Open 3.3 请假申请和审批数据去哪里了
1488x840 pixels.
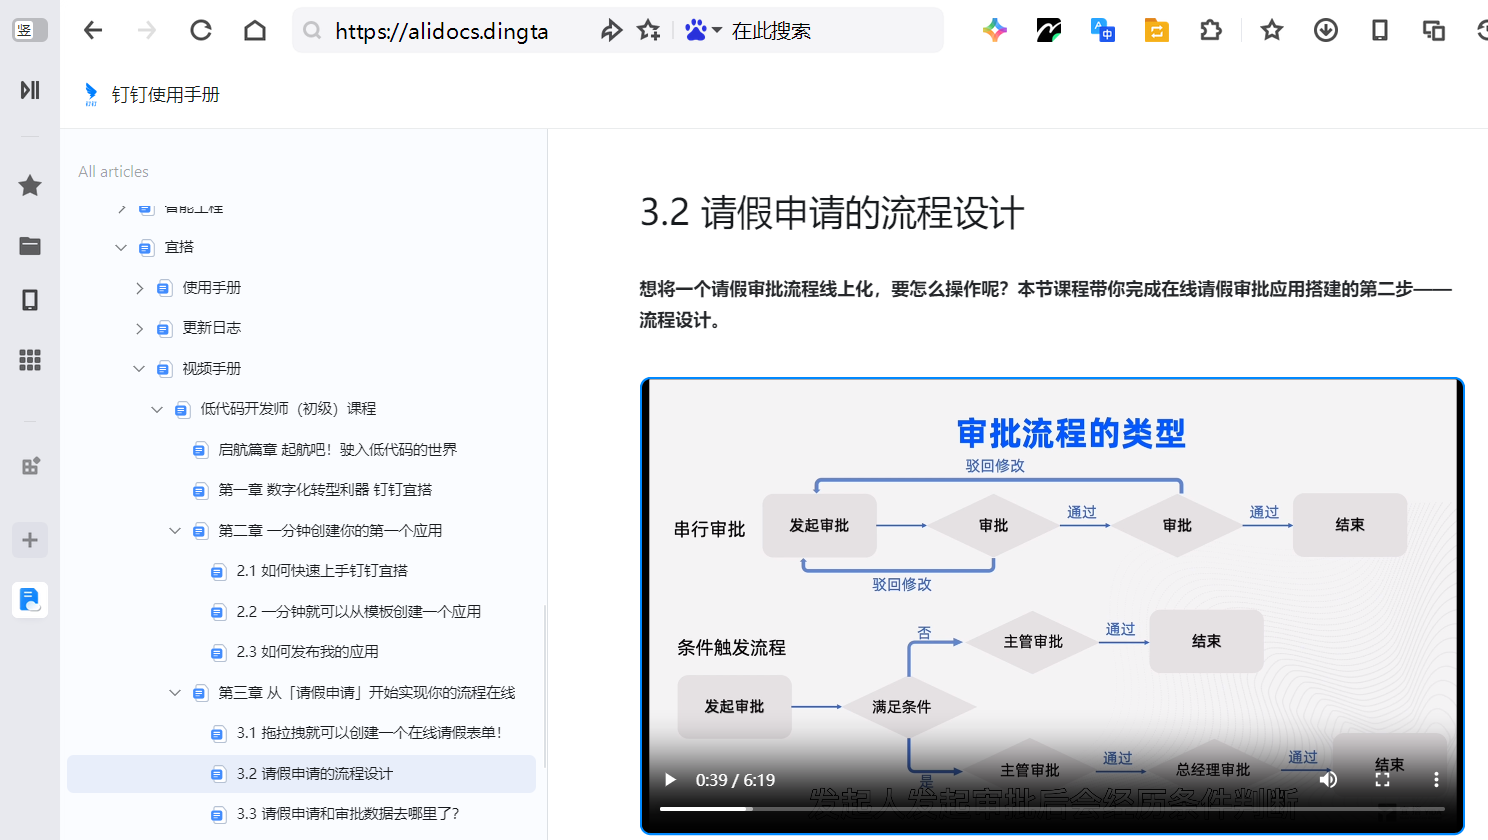click(x=348, y=814)
